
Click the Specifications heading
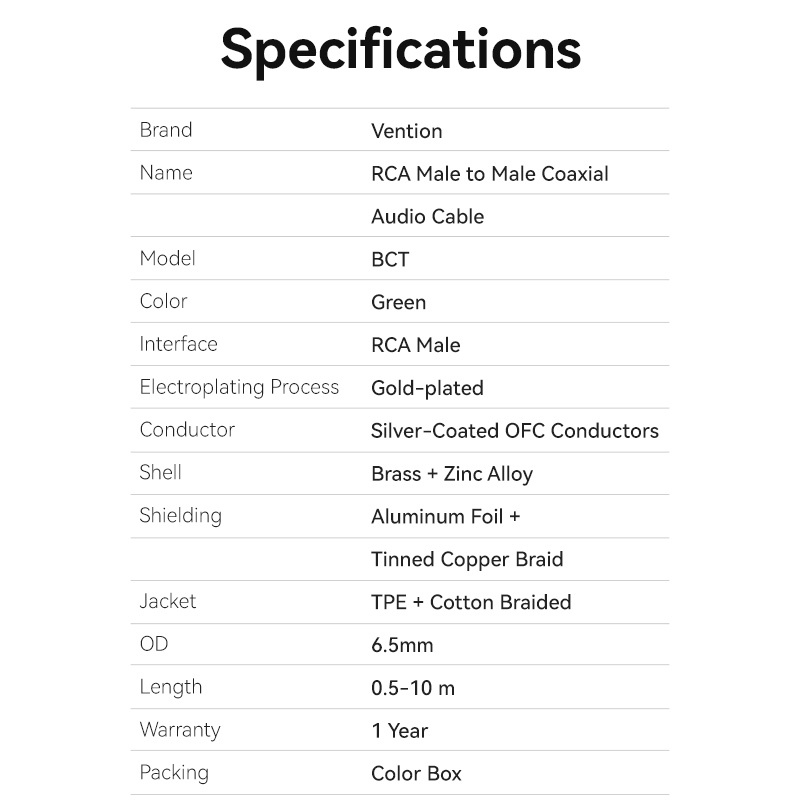[400, 50]
